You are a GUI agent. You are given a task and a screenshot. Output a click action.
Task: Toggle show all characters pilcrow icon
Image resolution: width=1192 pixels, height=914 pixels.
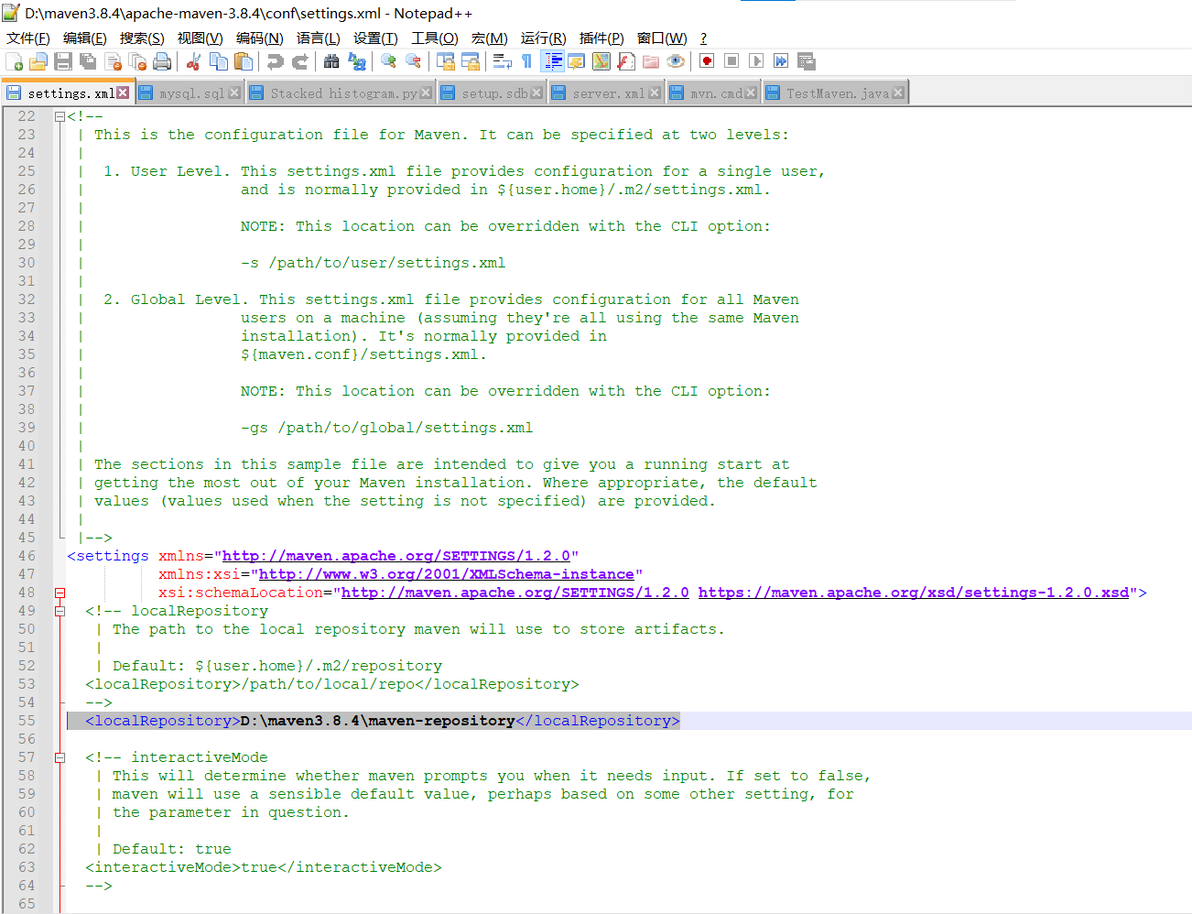click(527, 62)
